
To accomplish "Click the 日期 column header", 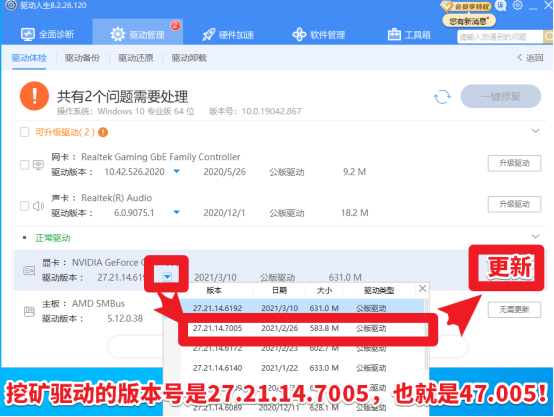I will coord(279,290).
